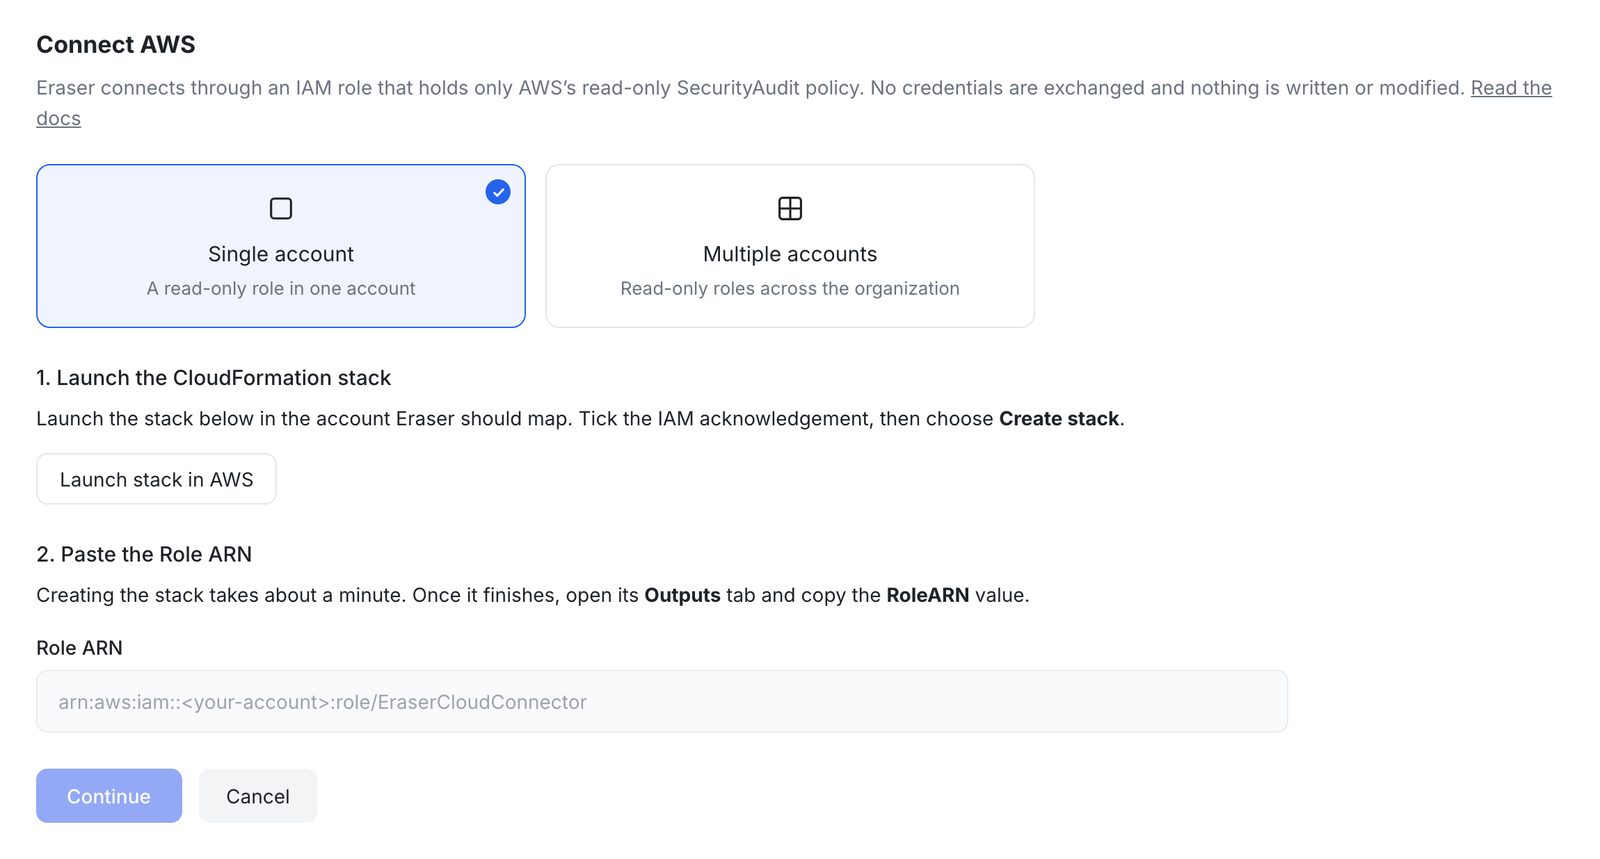Focus the Role ARN input field
This screenshot has height=859, width=1600.
(662, 701)
